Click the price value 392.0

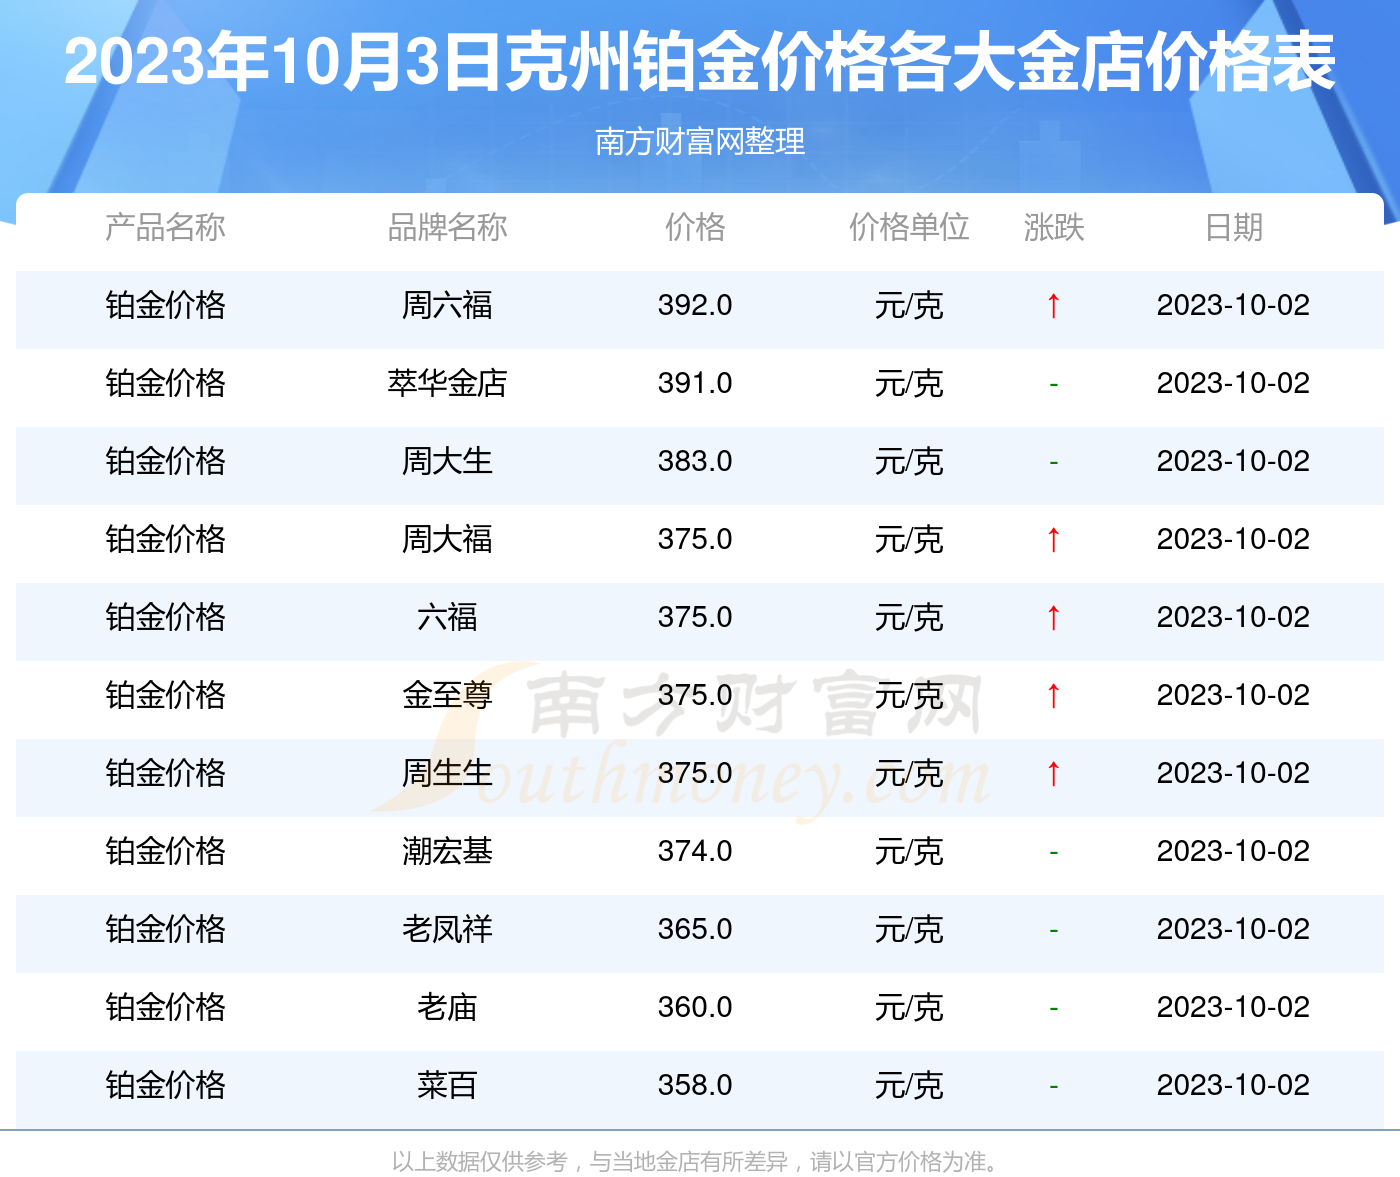[695, 306]
